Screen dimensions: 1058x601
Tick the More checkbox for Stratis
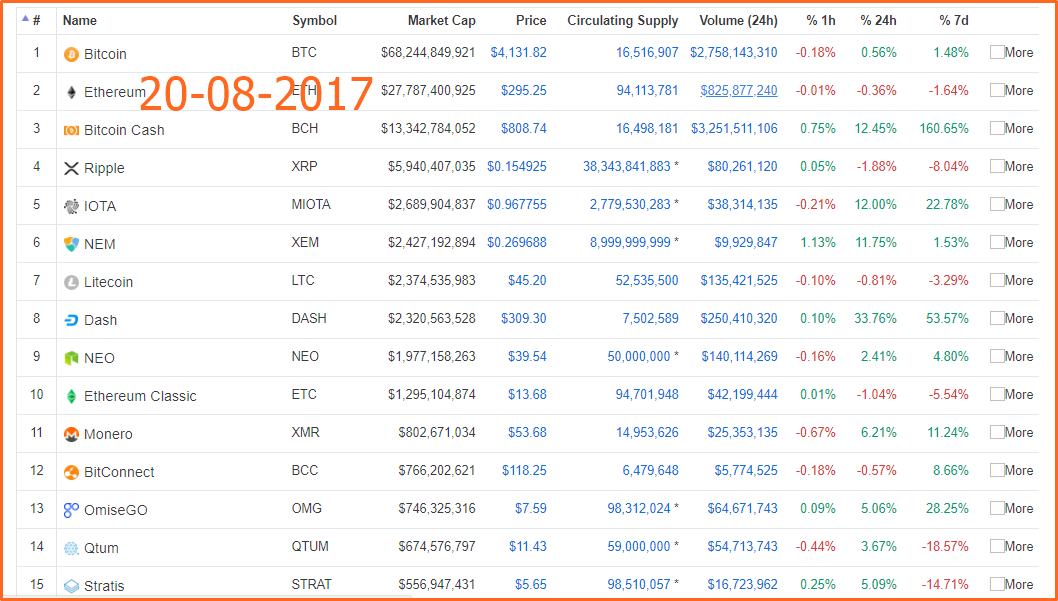[x=997, y=583]
